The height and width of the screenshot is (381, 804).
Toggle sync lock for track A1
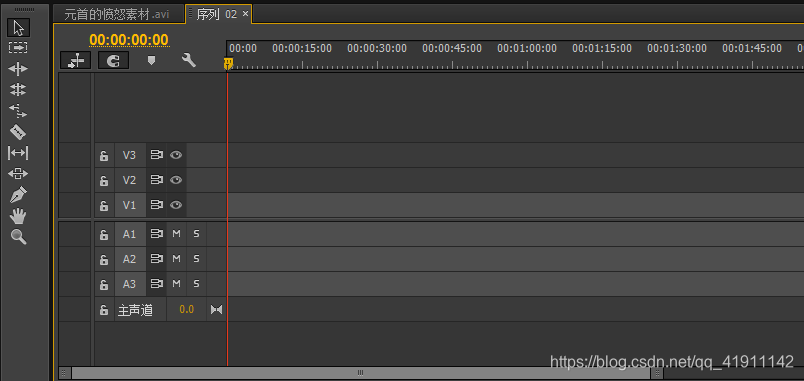point(156,233)
